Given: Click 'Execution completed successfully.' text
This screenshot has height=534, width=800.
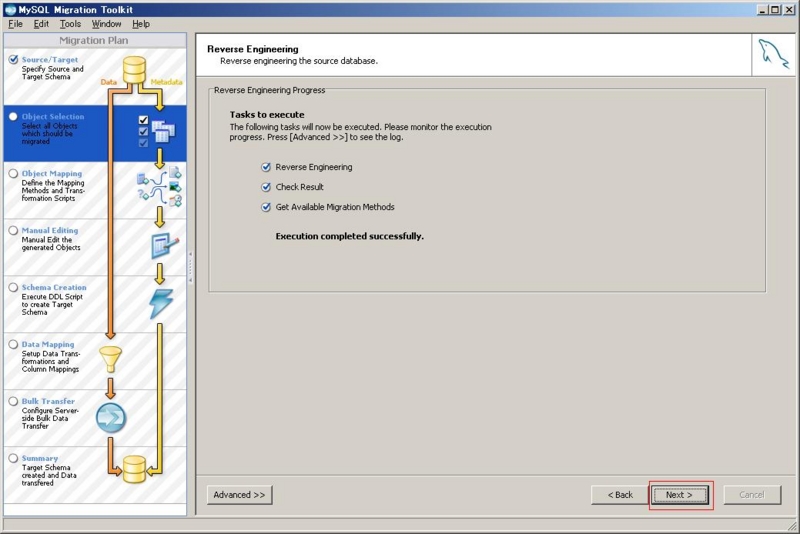Looking at the screenshot, I should tap(349, 236).
